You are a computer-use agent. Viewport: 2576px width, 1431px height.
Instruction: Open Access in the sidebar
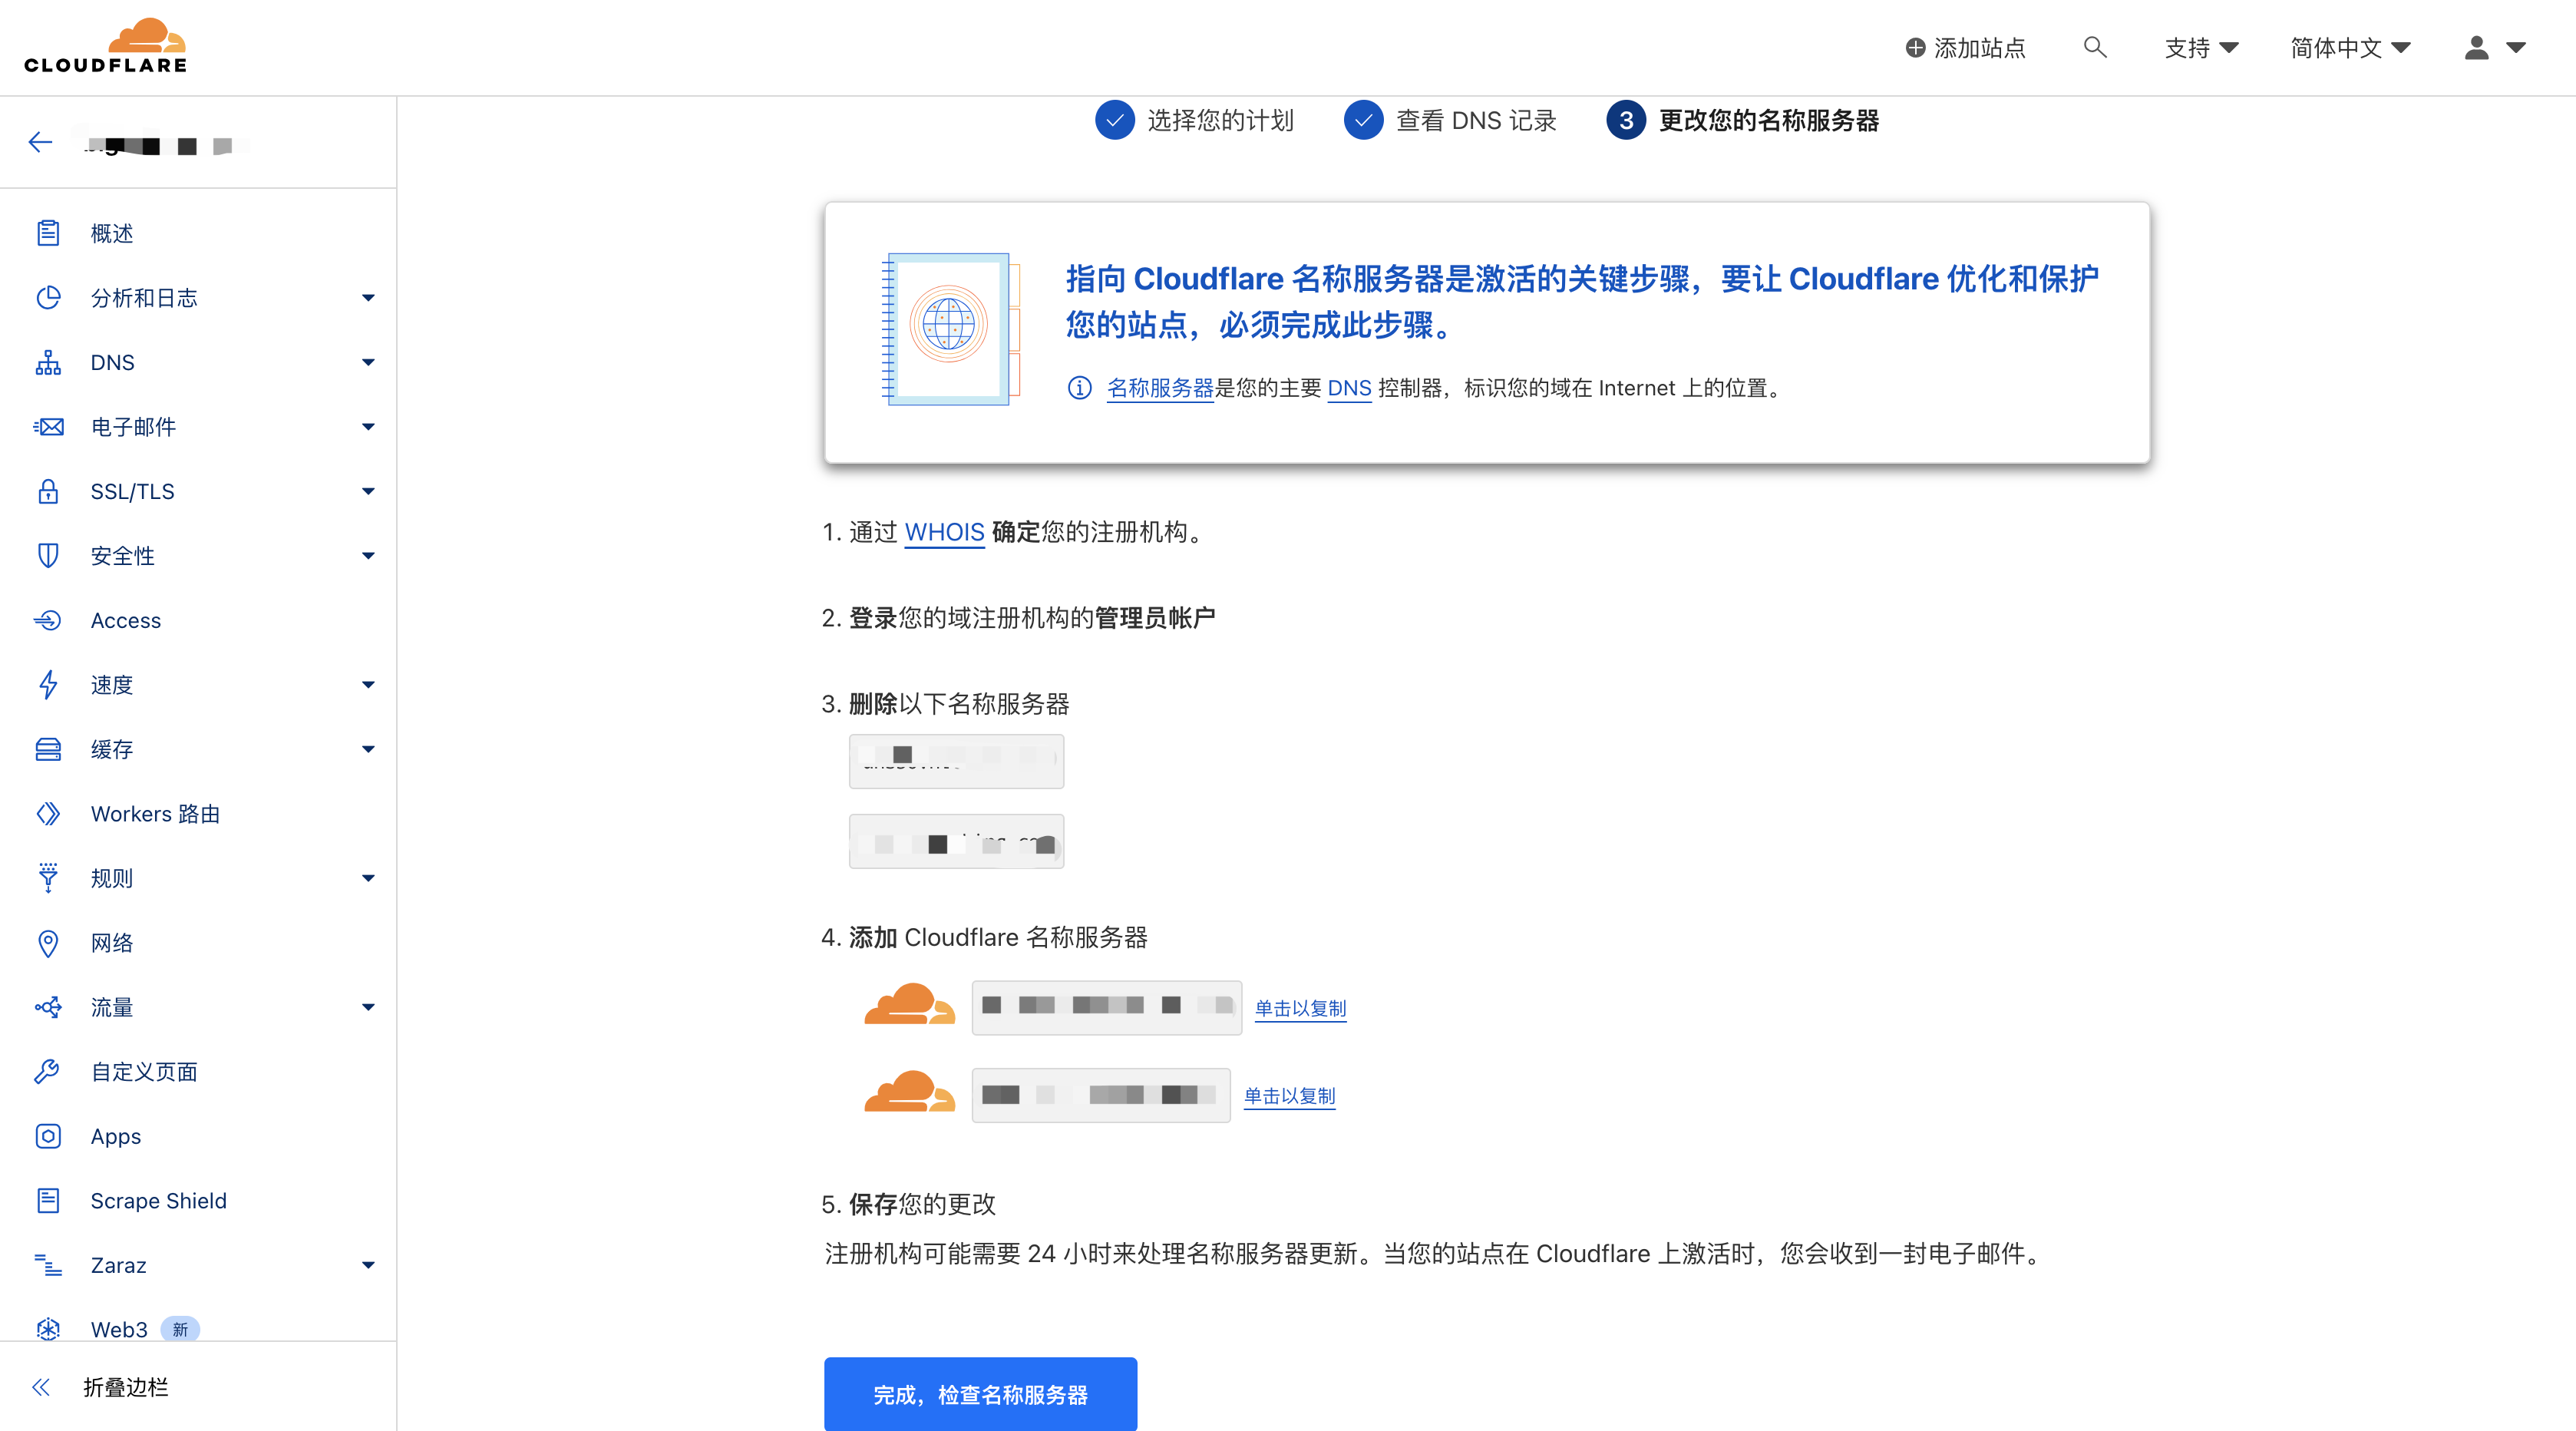click(x=125, y=620)
